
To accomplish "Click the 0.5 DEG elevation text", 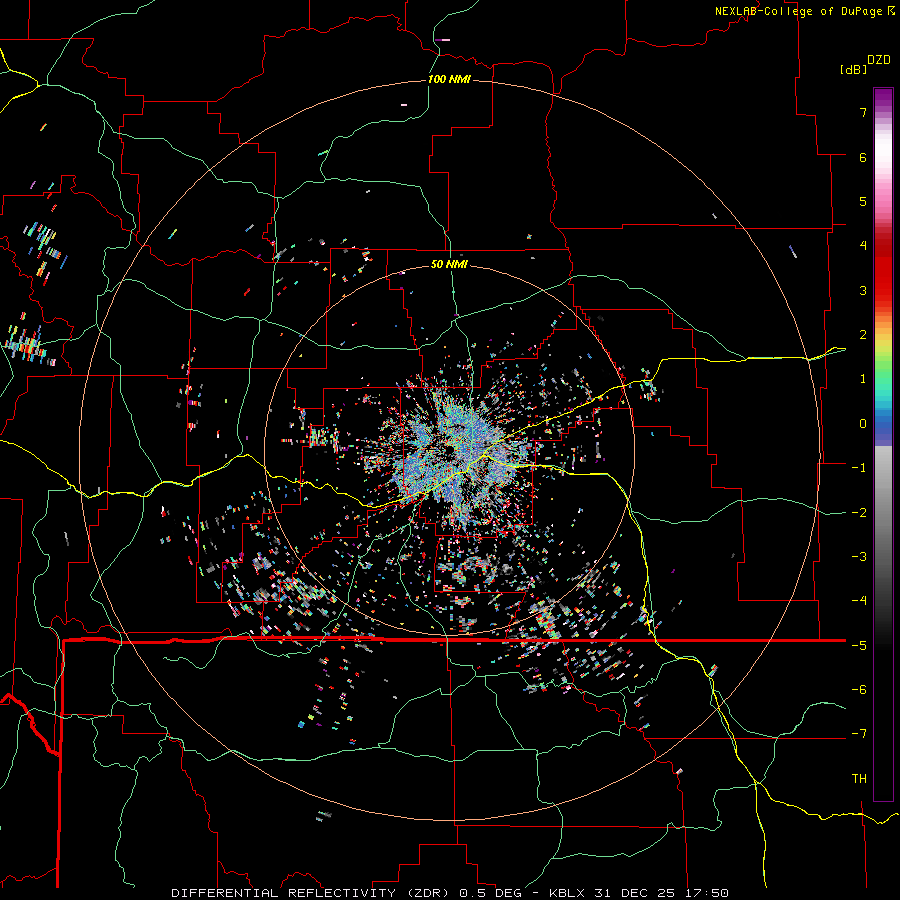I will [490, 893].
